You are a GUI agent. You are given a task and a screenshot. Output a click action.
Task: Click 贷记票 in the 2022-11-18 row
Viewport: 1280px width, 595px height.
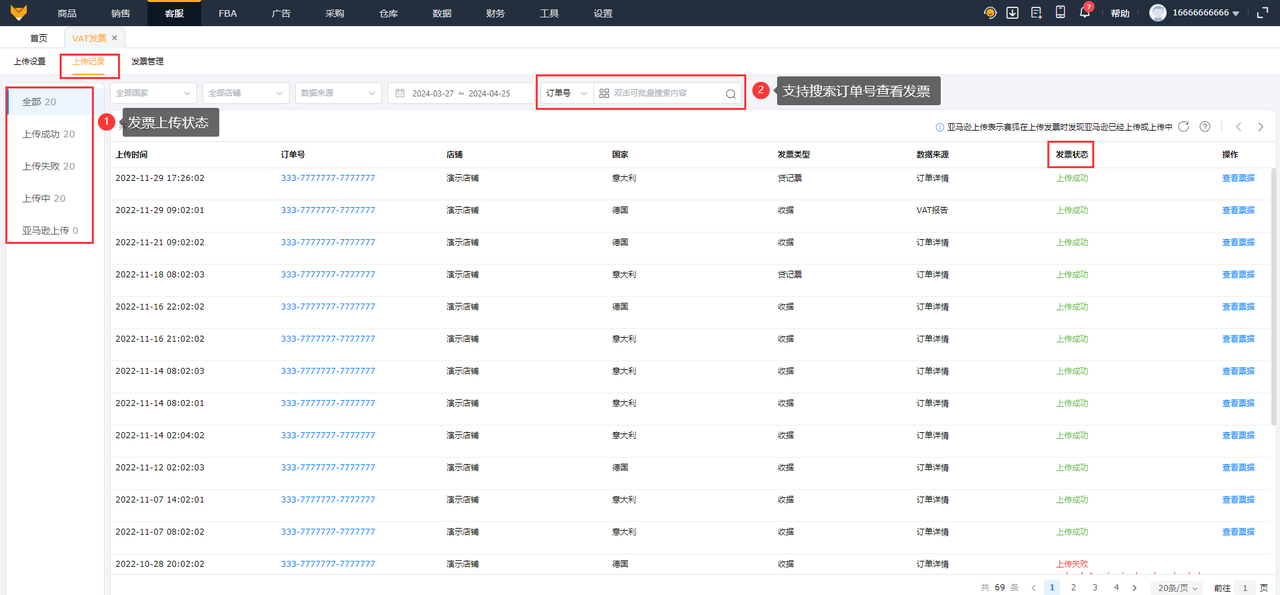(790, 274)
